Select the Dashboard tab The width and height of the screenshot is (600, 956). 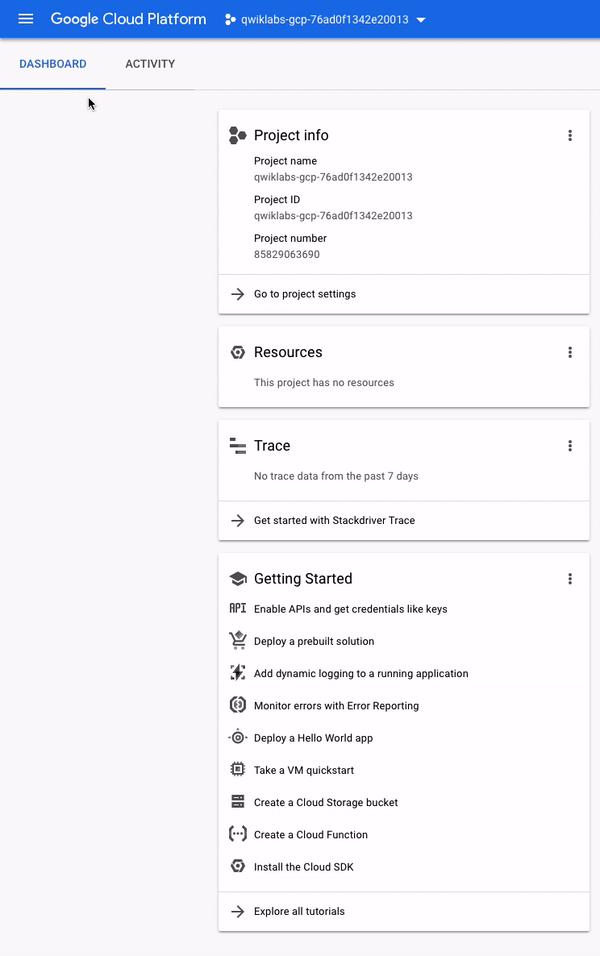click(53, 64)
